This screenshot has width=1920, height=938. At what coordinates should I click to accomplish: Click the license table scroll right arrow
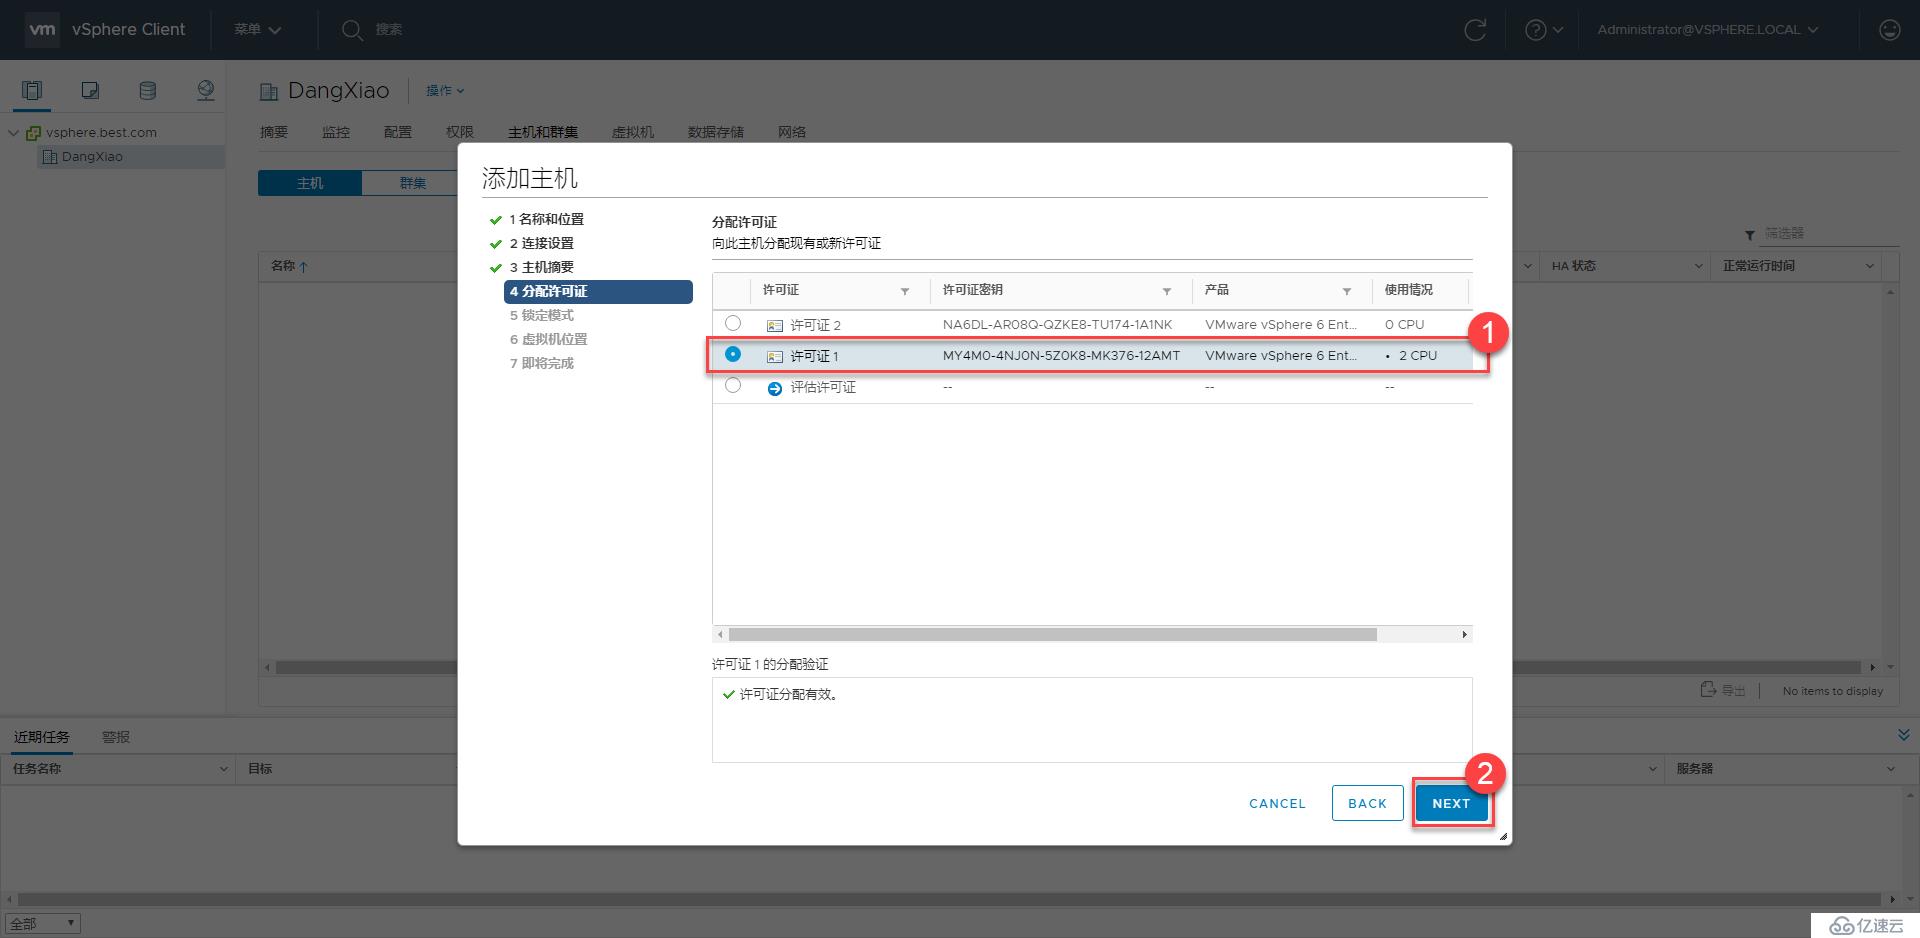1464,635
